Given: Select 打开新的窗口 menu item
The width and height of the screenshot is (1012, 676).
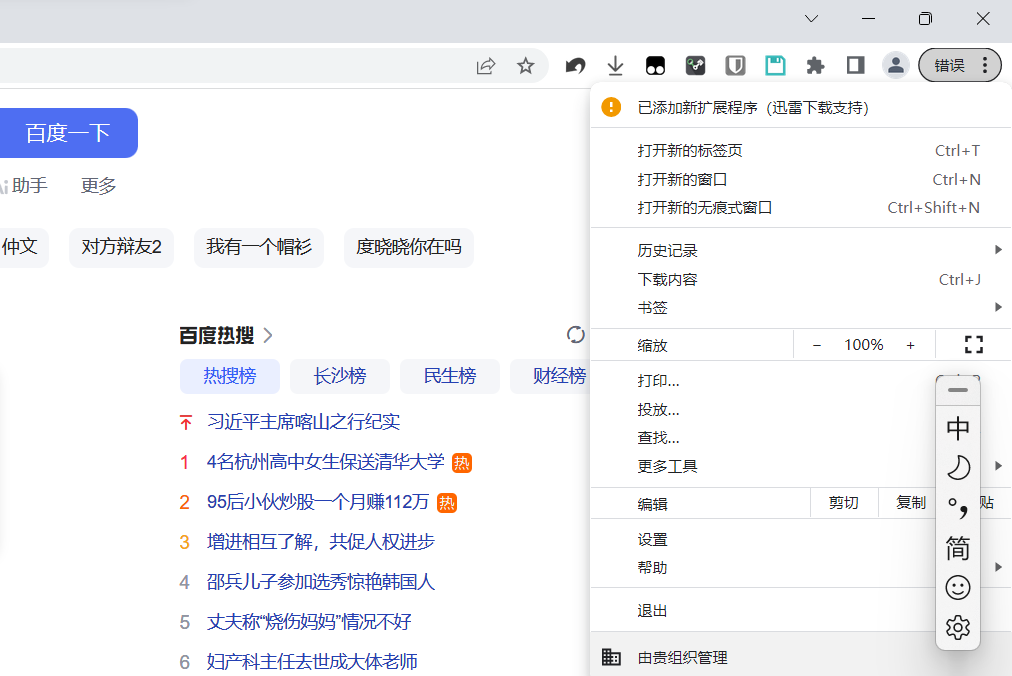Looking at the screenshot, I should tap(801, 179).
